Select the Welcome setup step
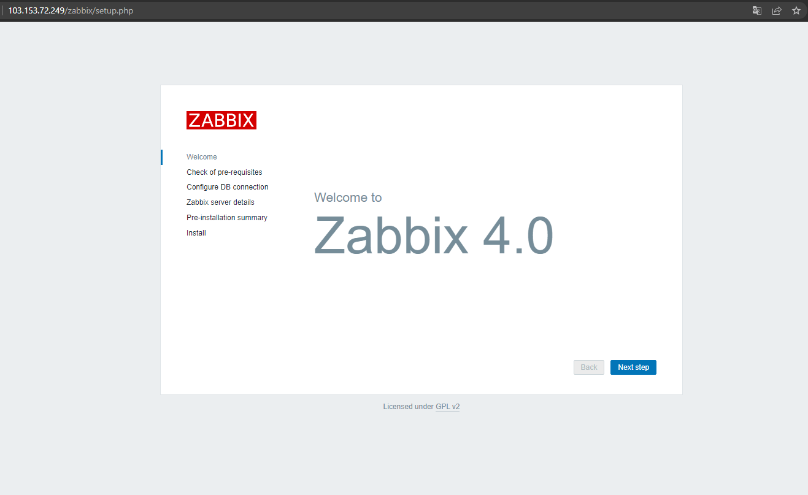The height and width of the screenshot is (495, 808). [x=201, y=157]
